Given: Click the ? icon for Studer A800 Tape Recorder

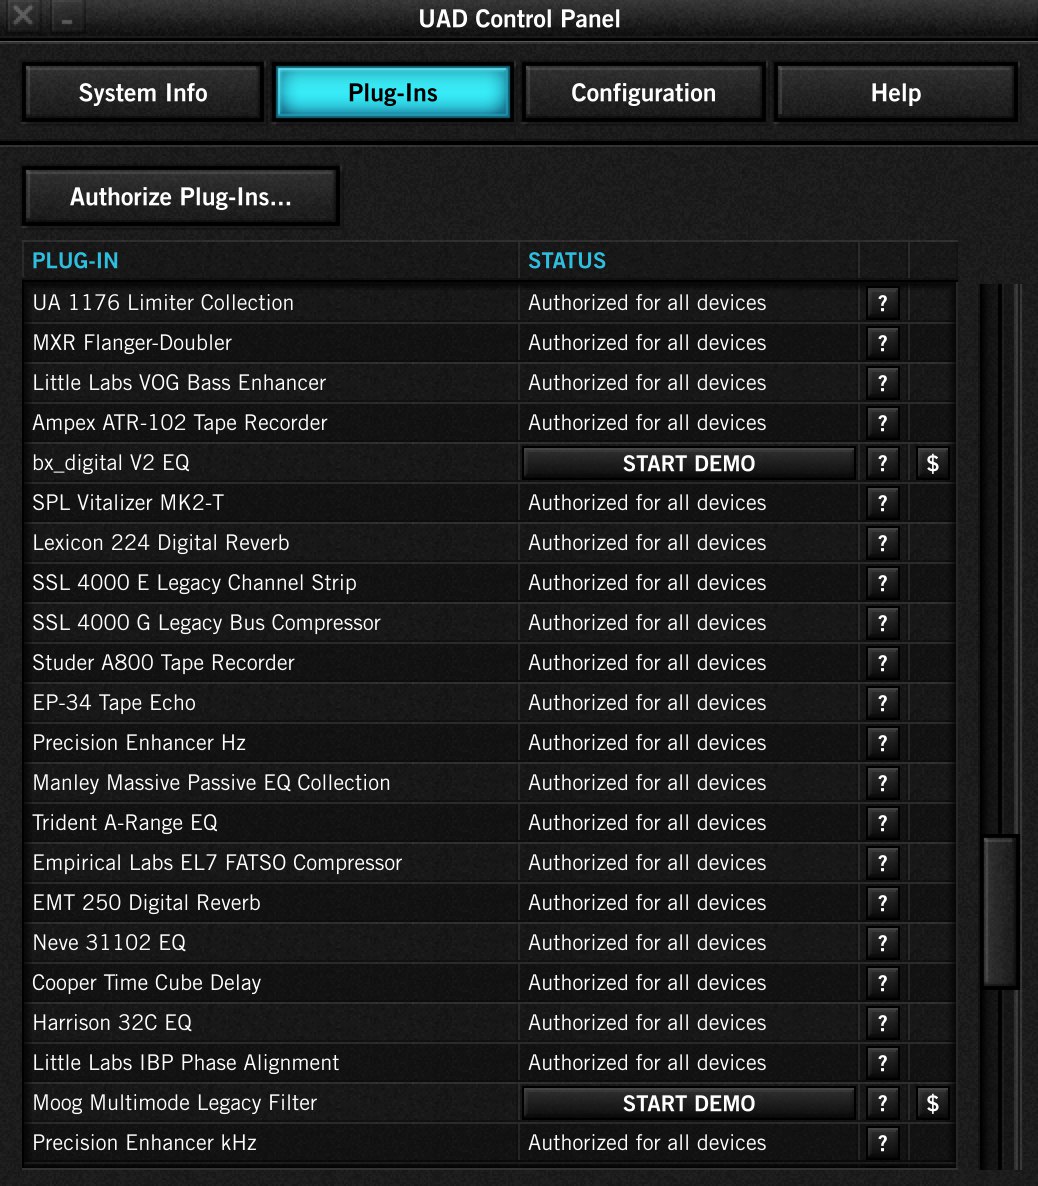Looking at the screenshot, I should [882, 663].
